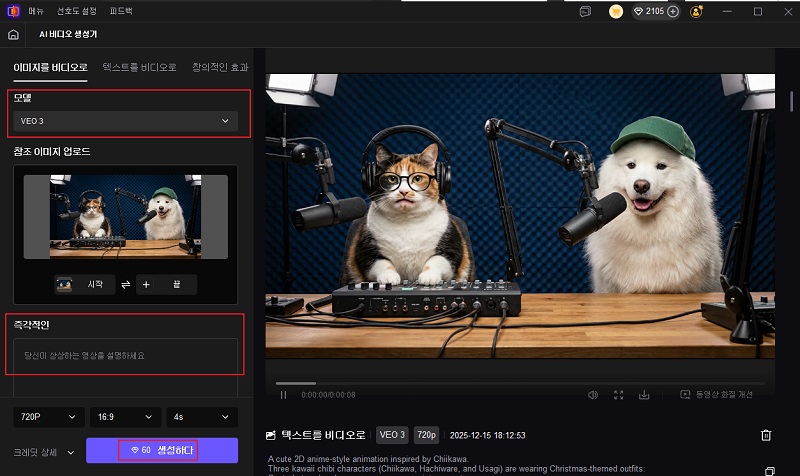
Task: Click the 0:00:00/0:00:08 time display
Action: point(328,395)
